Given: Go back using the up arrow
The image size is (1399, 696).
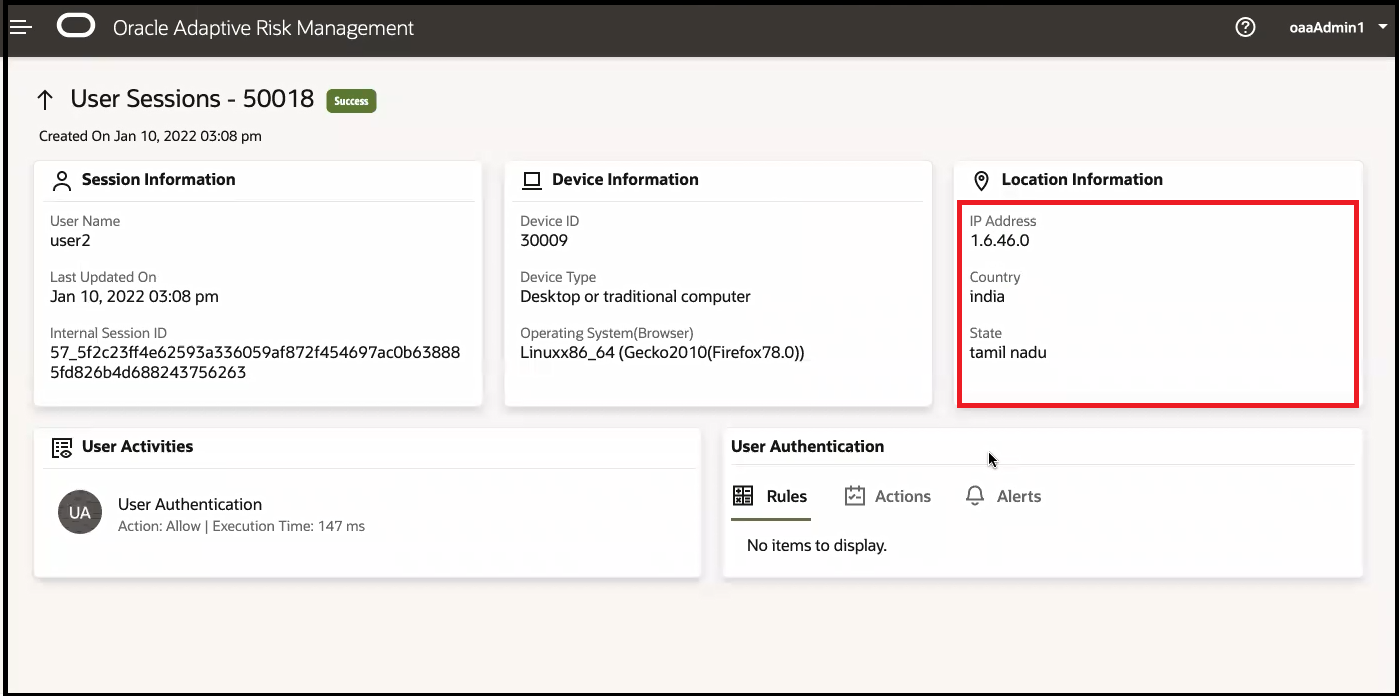Looking at the screenshot, I should tap(44, 99).
